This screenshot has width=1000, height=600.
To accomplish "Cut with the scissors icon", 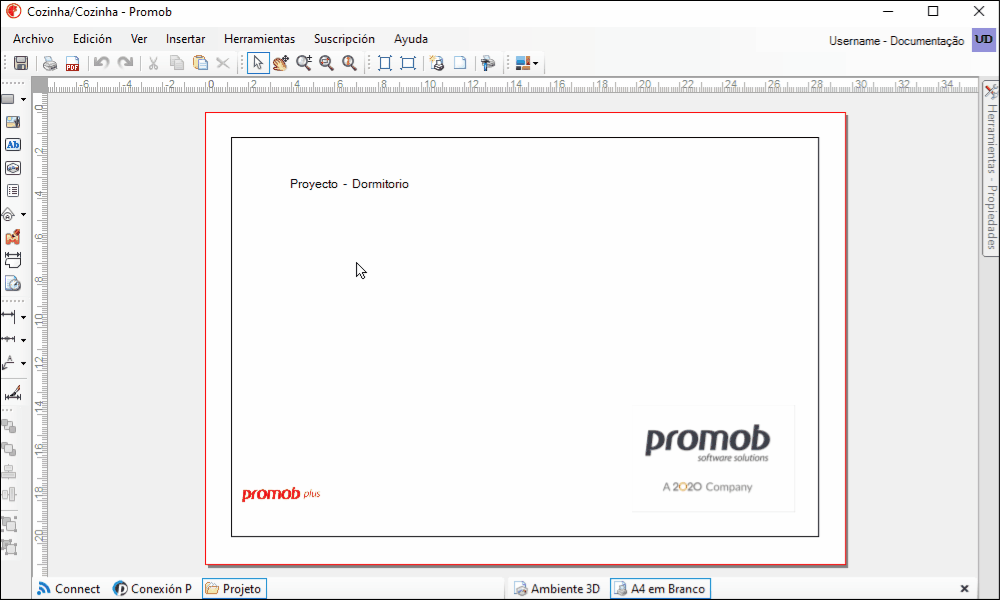I will pos(153,63).
